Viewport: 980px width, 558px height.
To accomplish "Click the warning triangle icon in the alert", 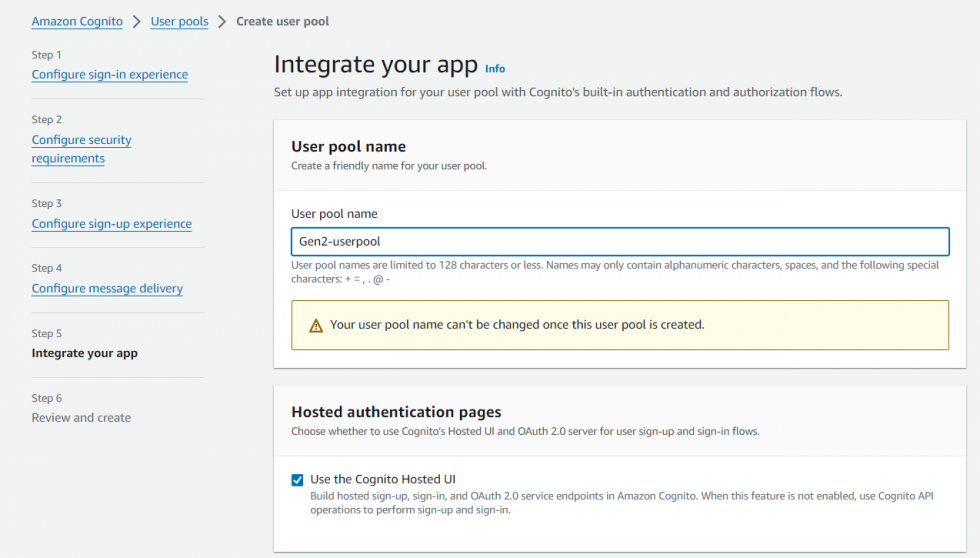I will click(316, 325).
